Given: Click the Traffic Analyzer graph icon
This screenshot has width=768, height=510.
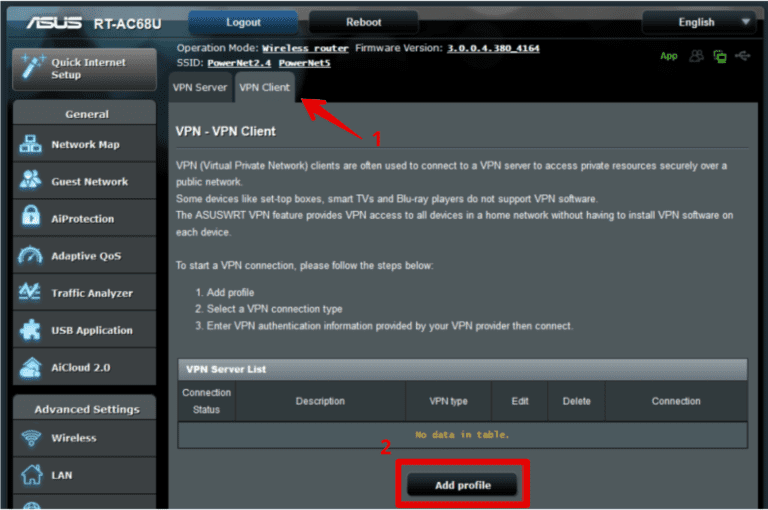Looking at the screenshot, I should 30,292.
